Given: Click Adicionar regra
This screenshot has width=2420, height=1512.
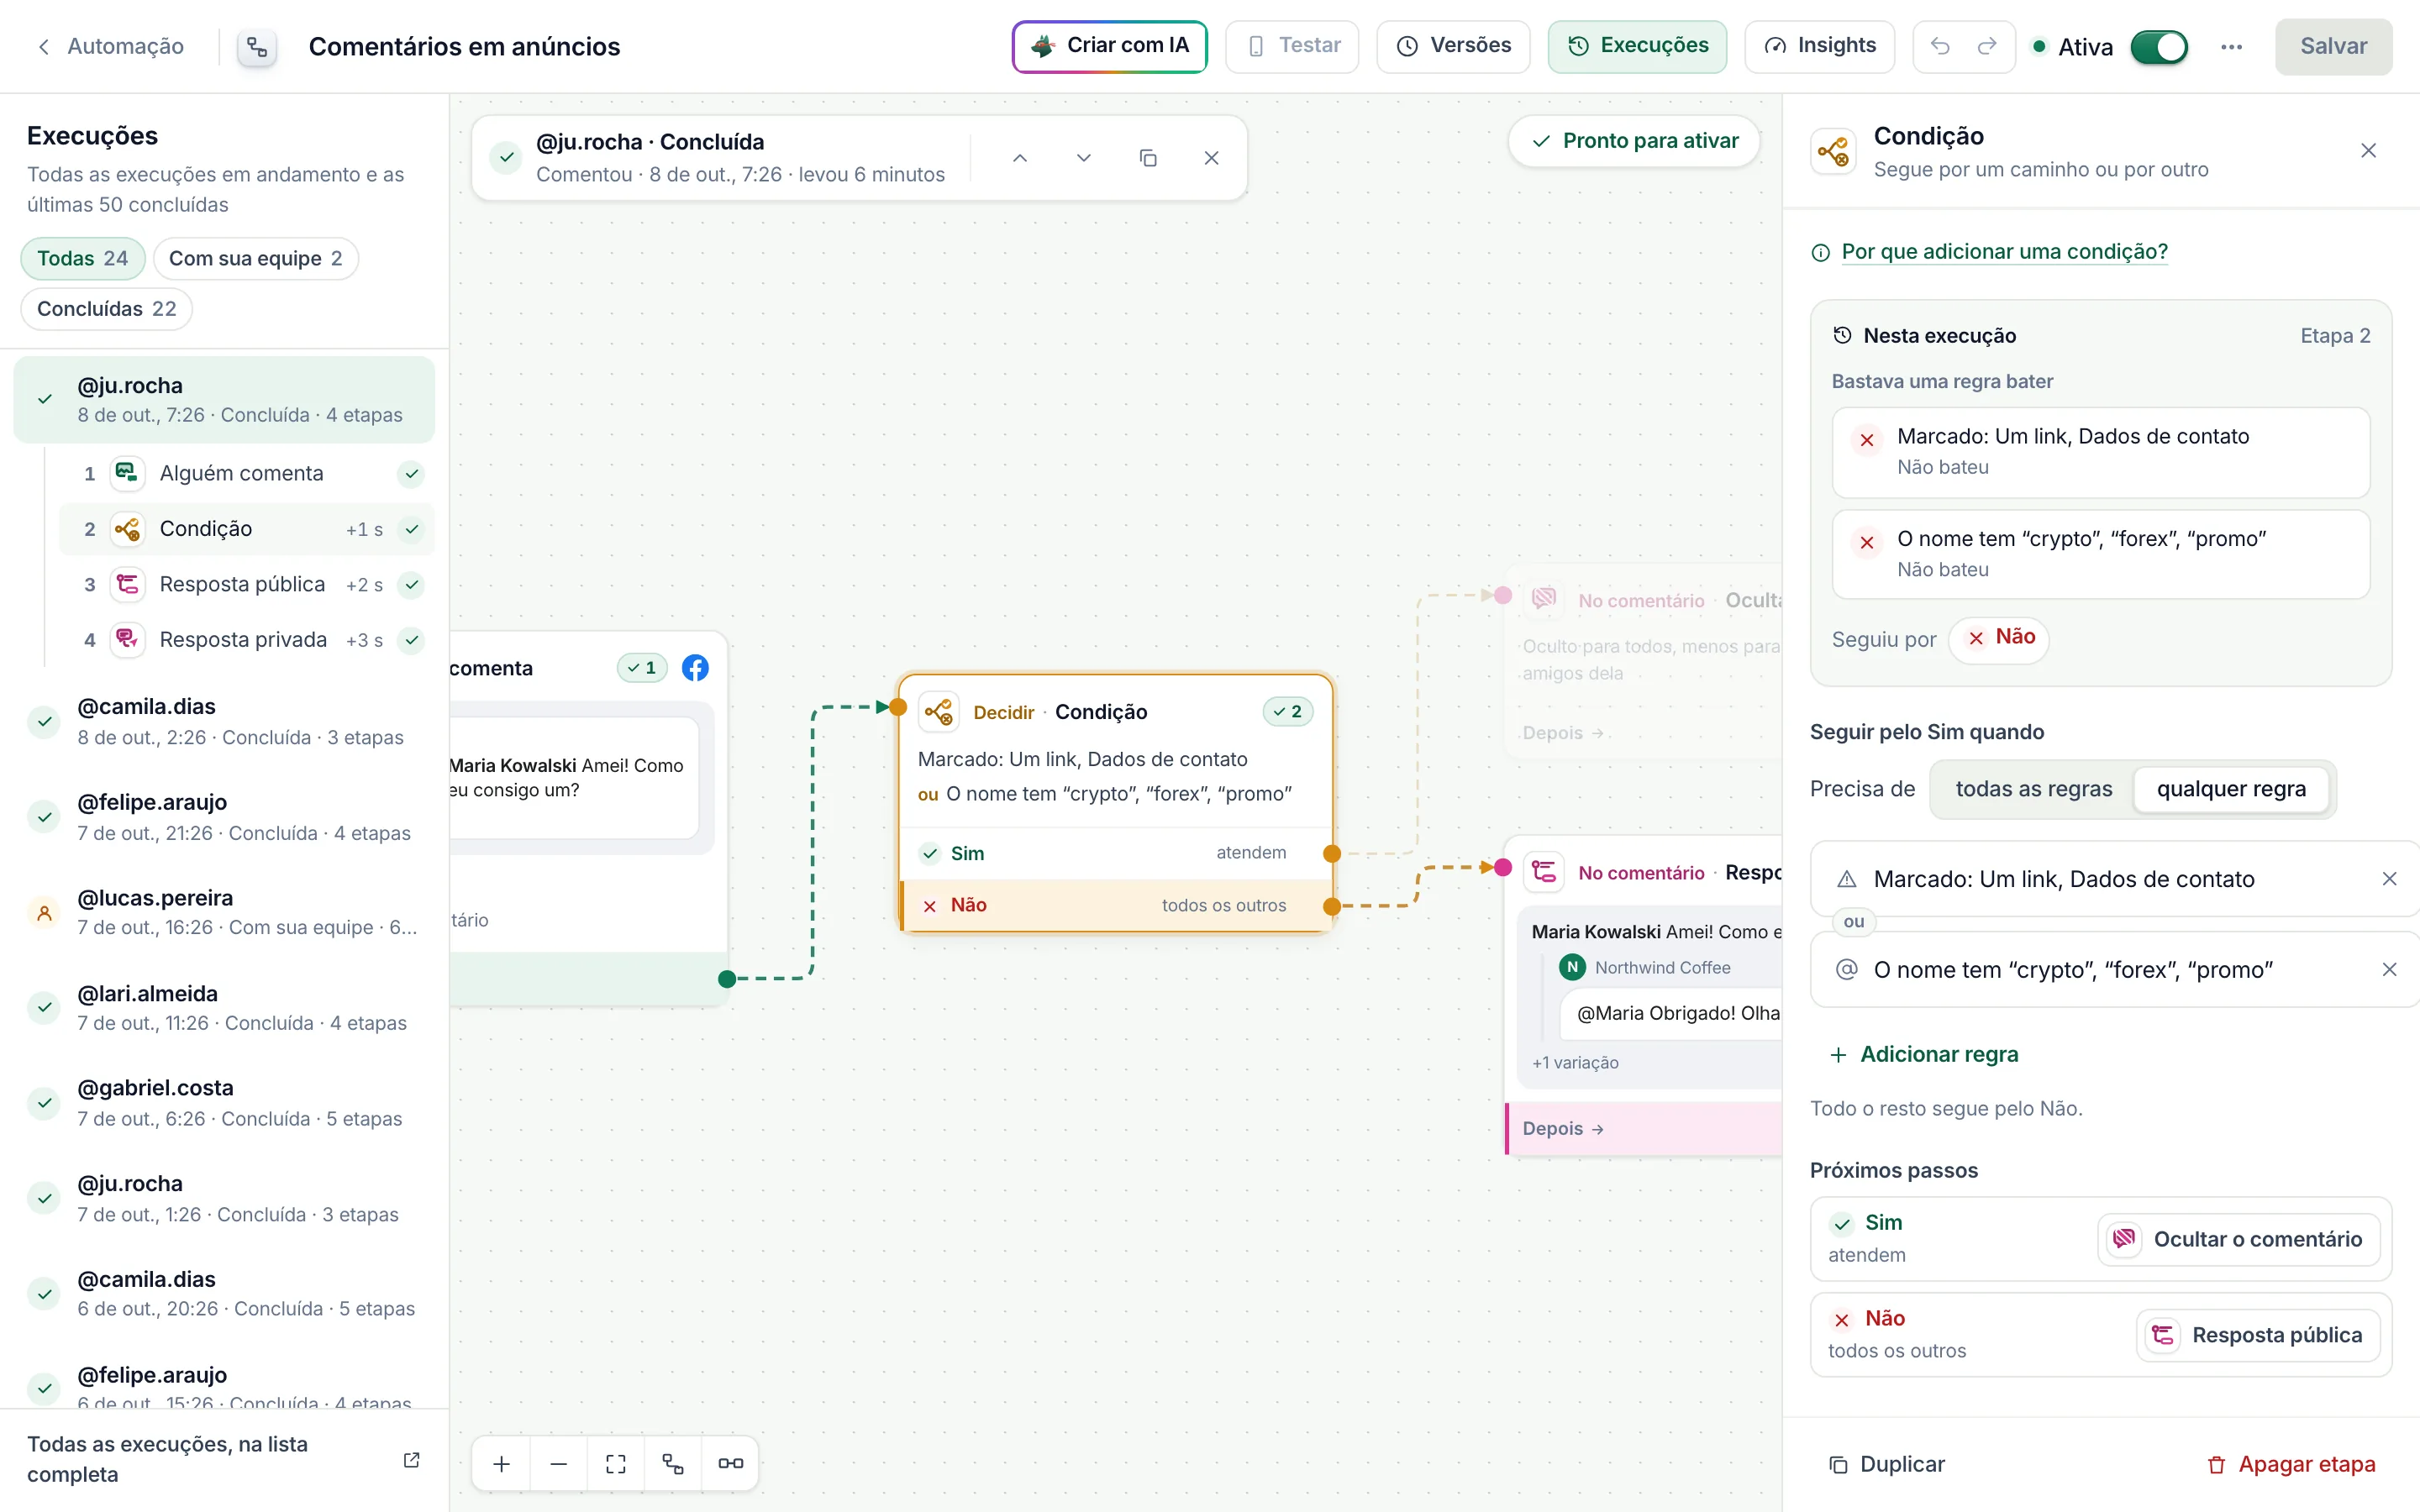Looking at the screenshot, I should coord(1924,1054).
